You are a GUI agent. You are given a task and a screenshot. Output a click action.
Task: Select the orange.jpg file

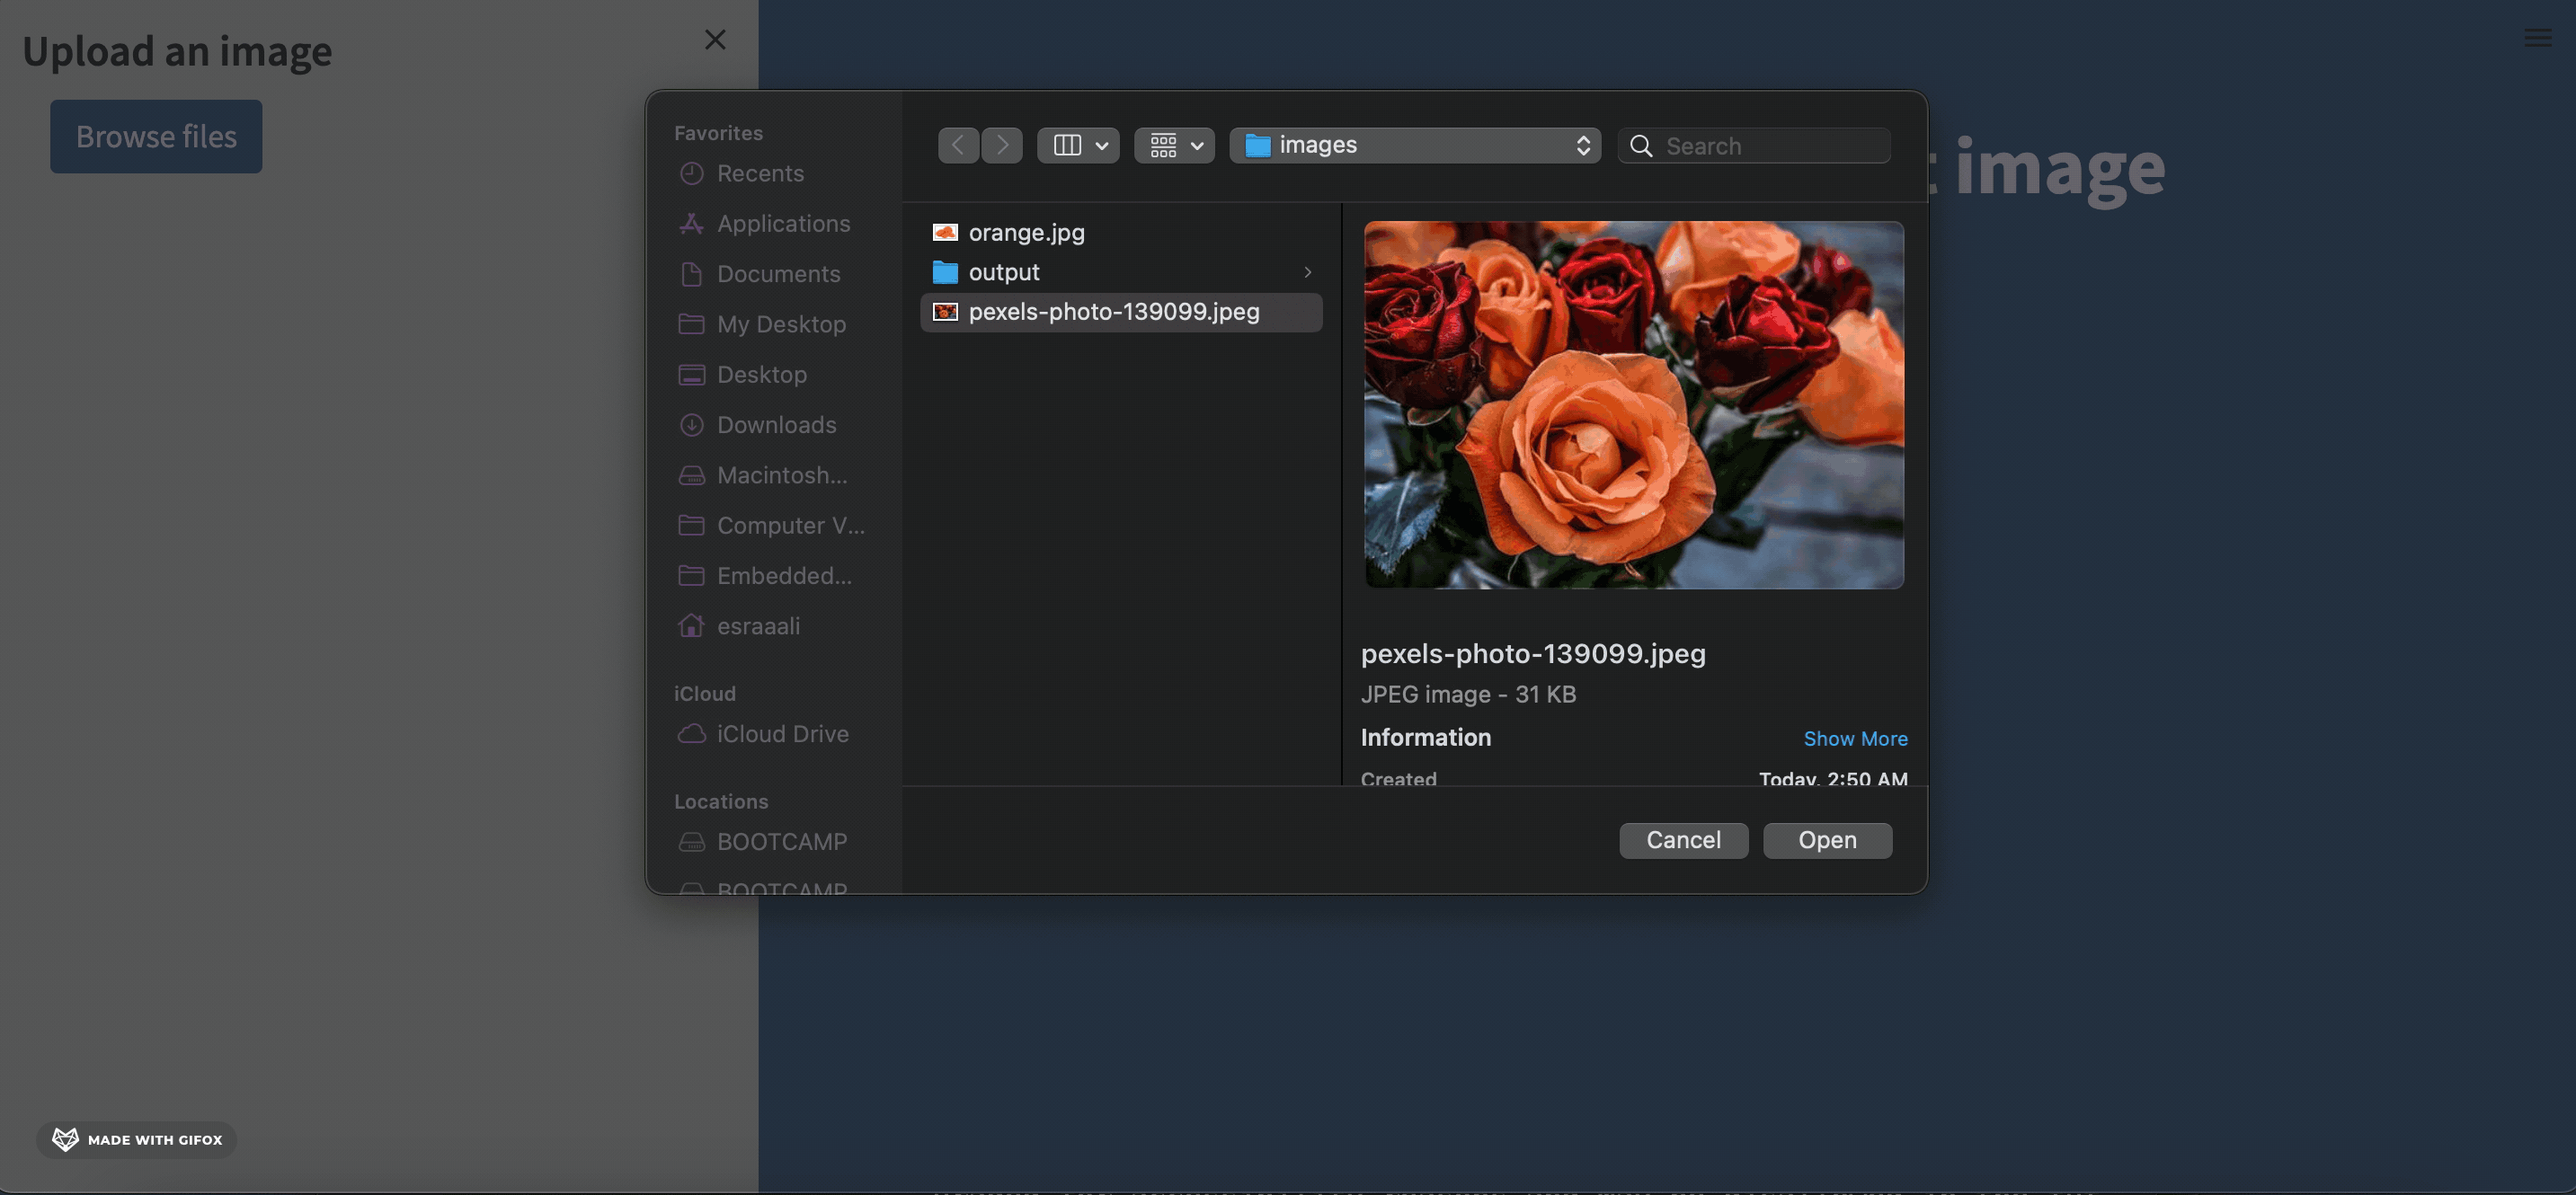[x=1026, y=232]
